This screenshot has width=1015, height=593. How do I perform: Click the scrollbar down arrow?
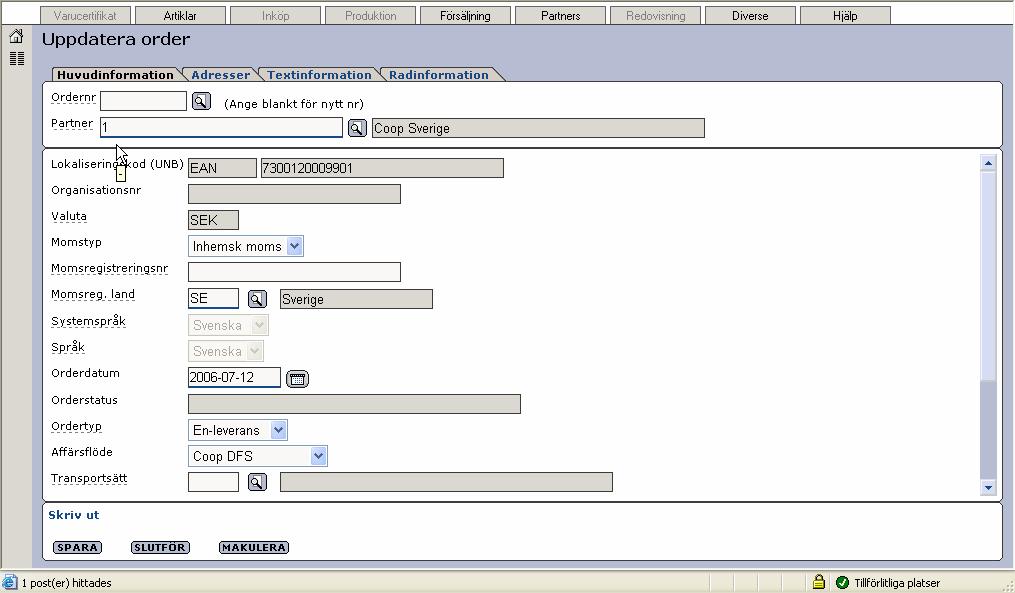[988, 487]
